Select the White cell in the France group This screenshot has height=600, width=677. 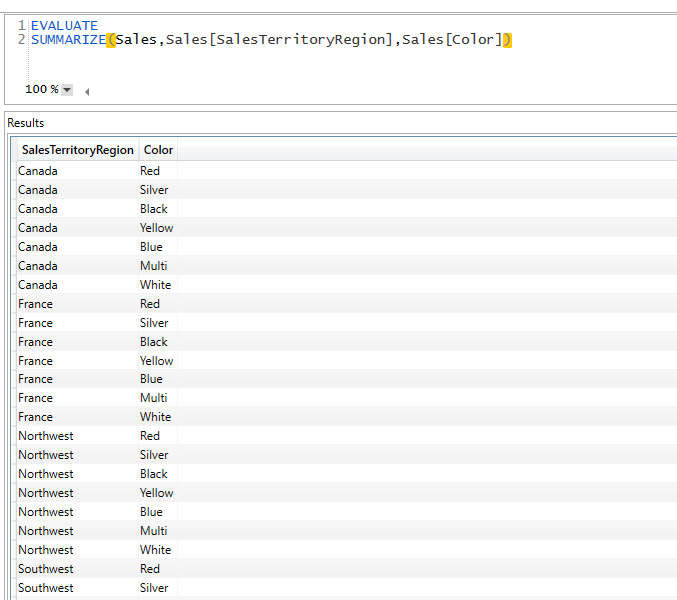158,417
